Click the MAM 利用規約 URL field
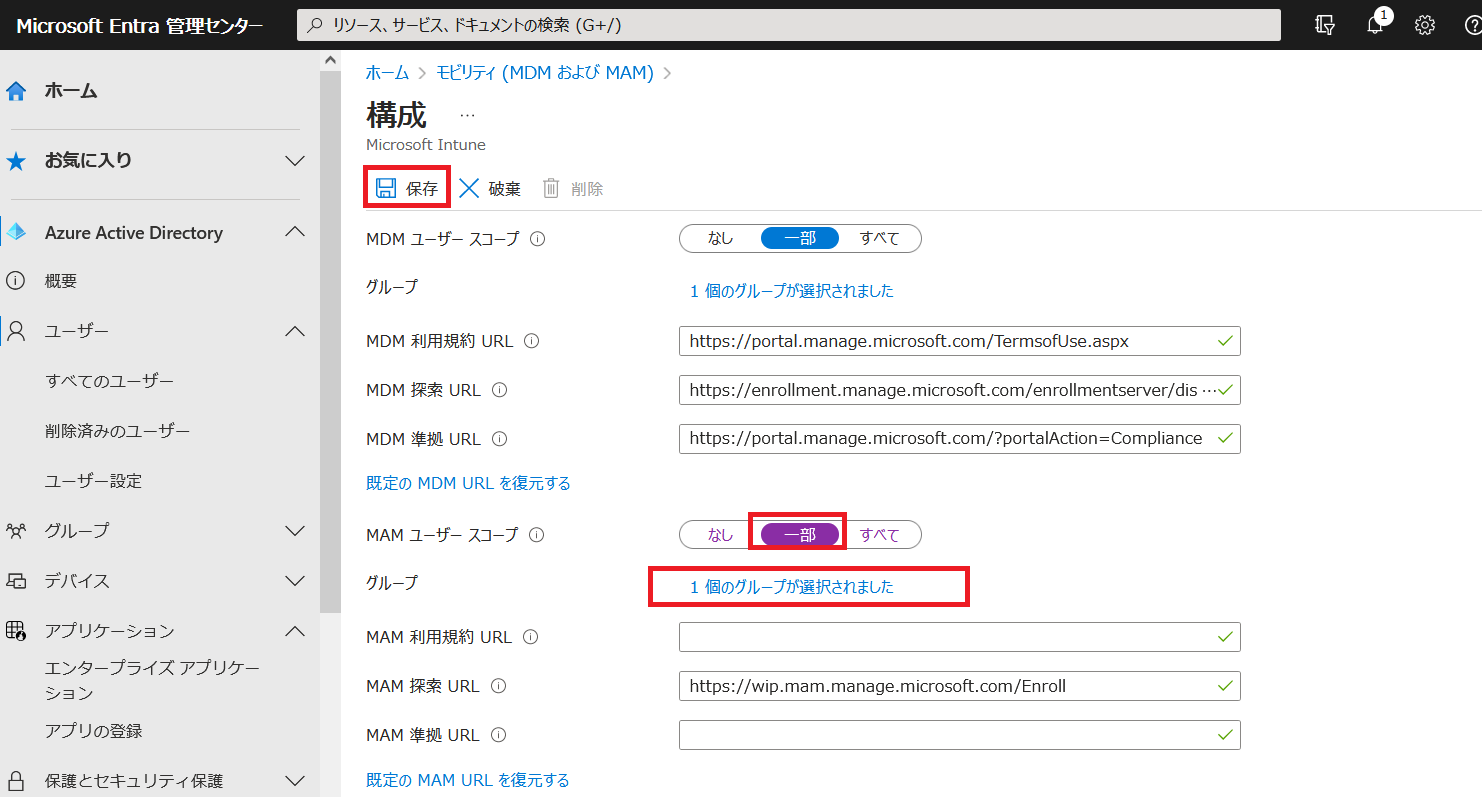The height and width of the screenshot is (797, 1482). [x=960, y=637]
